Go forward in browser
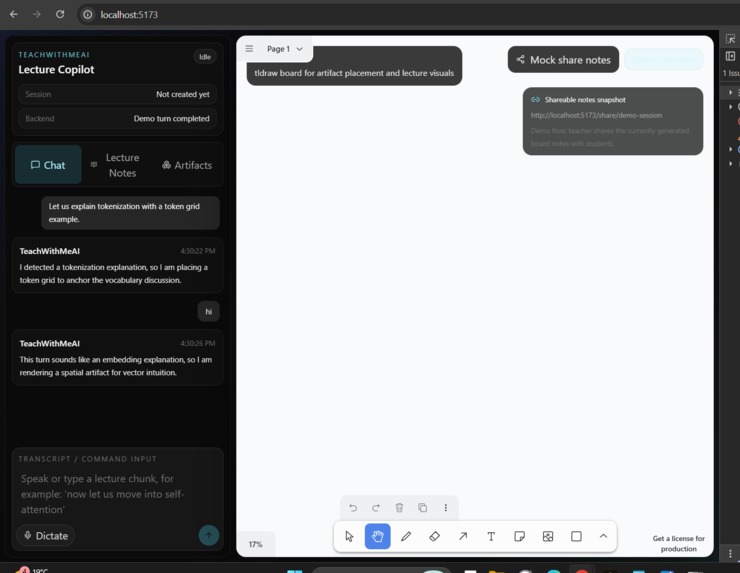 (x=37, y=15)
